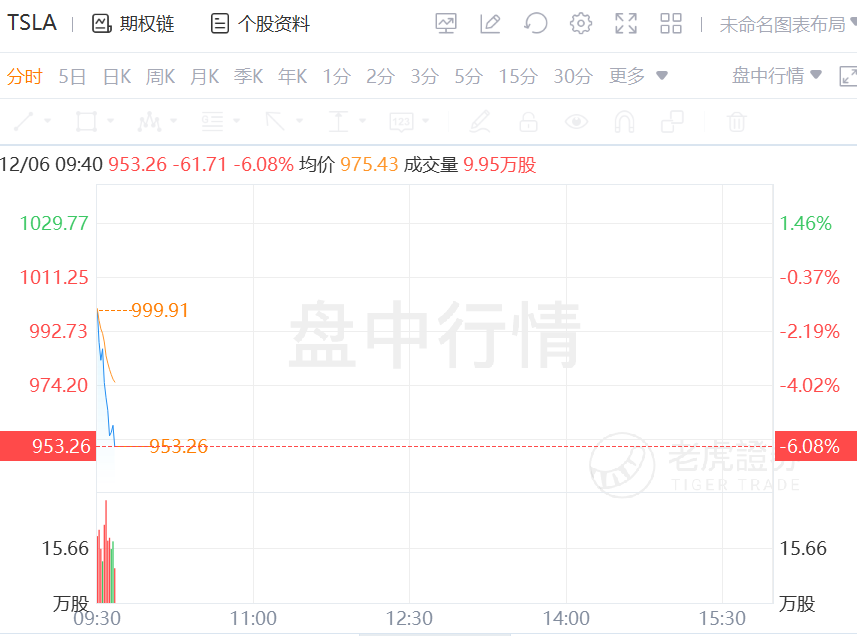Switch to the 分时 tab

point(25,76)
